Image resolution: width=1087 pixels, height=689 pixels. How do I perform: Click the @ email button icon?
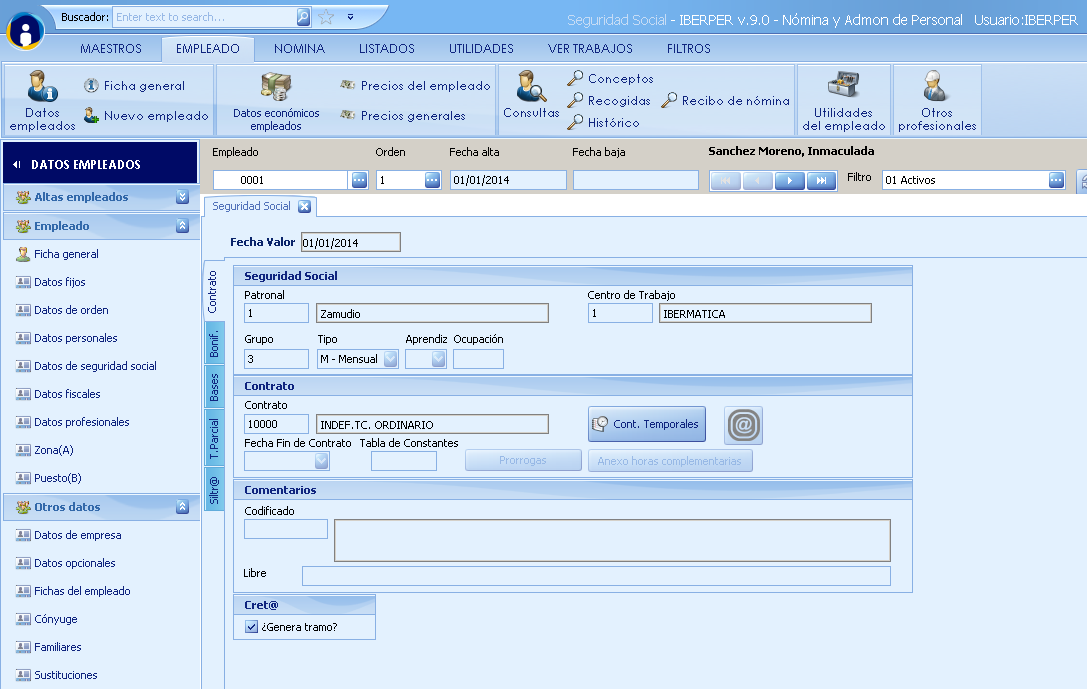point(743,425)
